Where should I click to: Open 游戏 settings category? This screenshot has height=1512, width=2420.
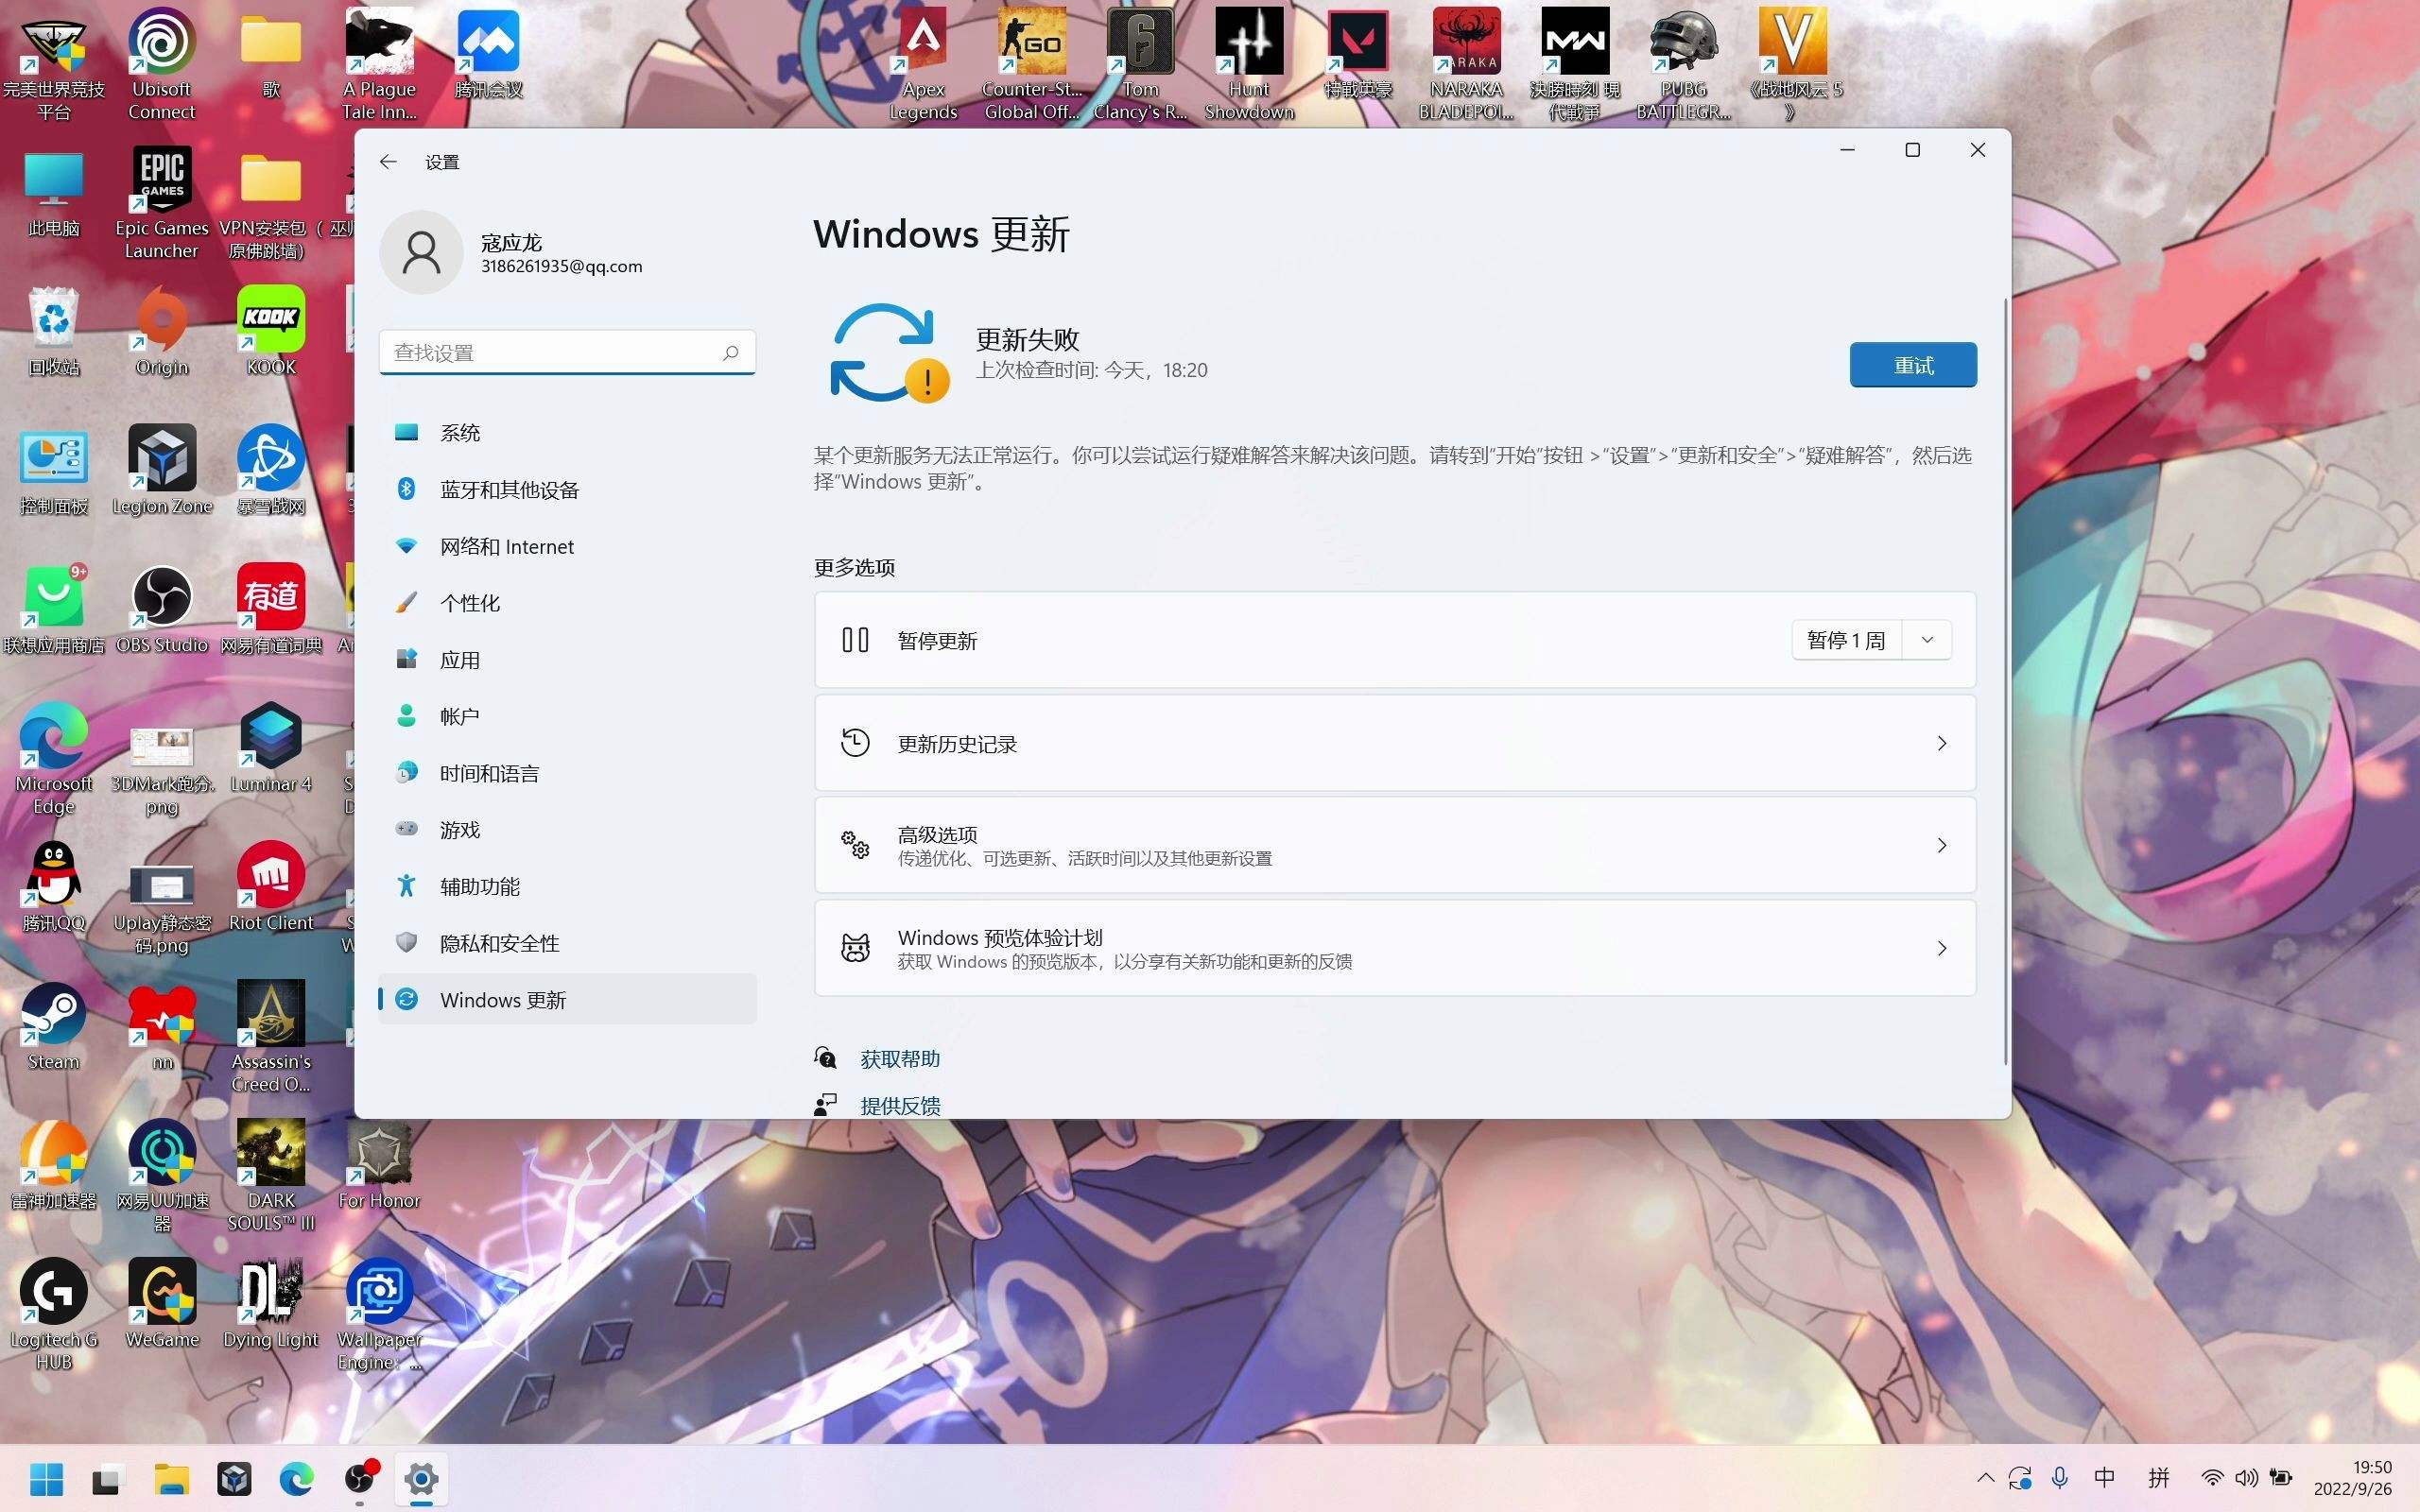point(567,830)
